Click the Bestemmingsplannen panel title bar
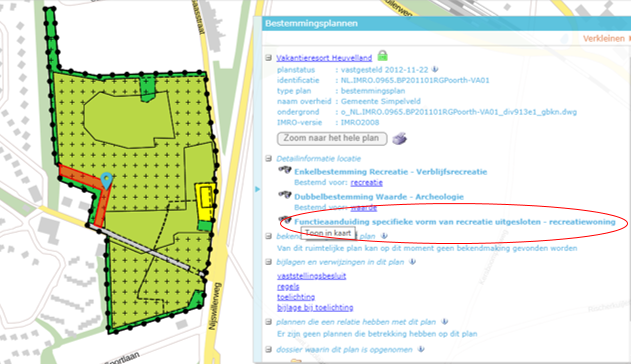Screen dimensions: 631x364 click(446, 23)
